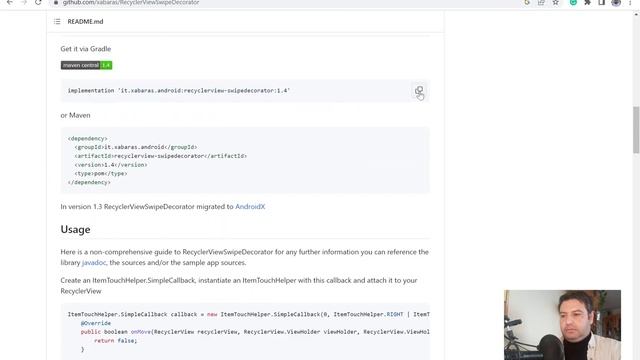Click the 'Create an ItemTouchHelper.SimpleCallback' paragraph

[239, 286]
